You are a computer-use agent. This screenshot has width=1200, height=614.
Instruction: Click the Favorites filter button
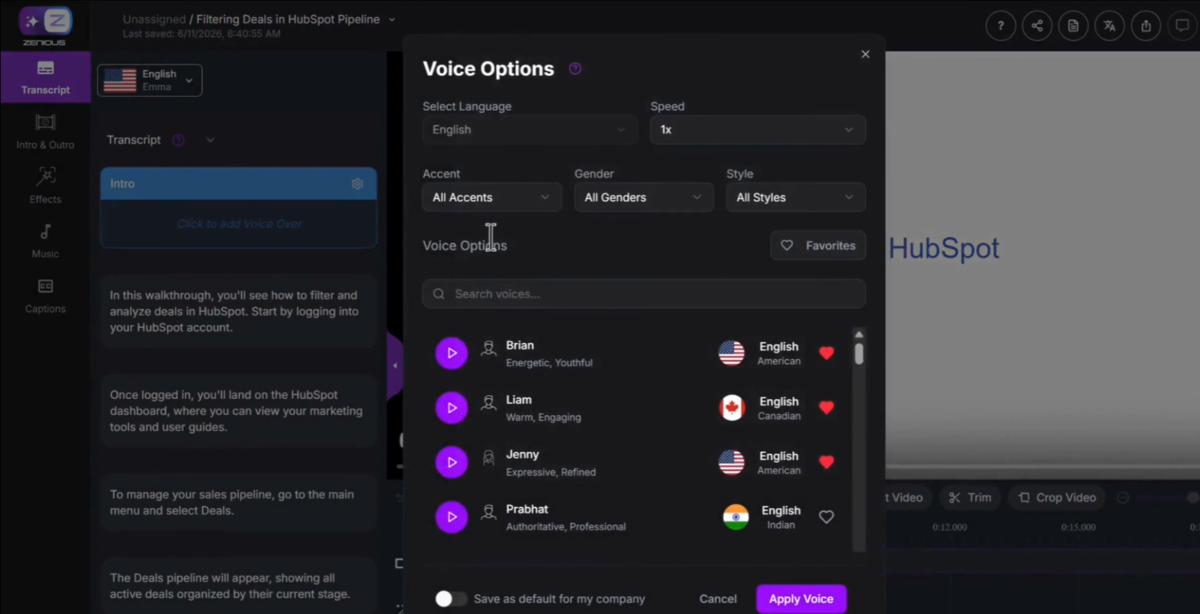tap(818, 245)
